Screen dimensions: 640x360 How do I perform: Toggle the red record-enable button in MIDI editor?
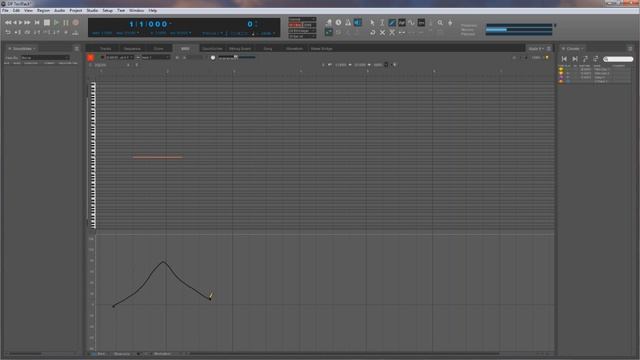coord(91,58)
